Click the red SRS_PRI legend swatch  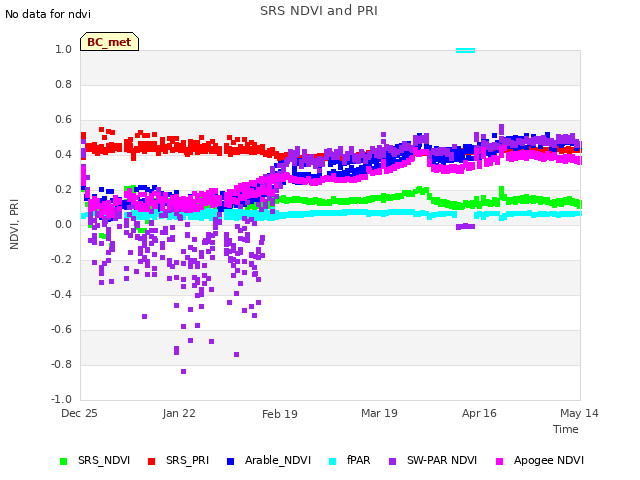pyautogui.click(x=151, y=461)
